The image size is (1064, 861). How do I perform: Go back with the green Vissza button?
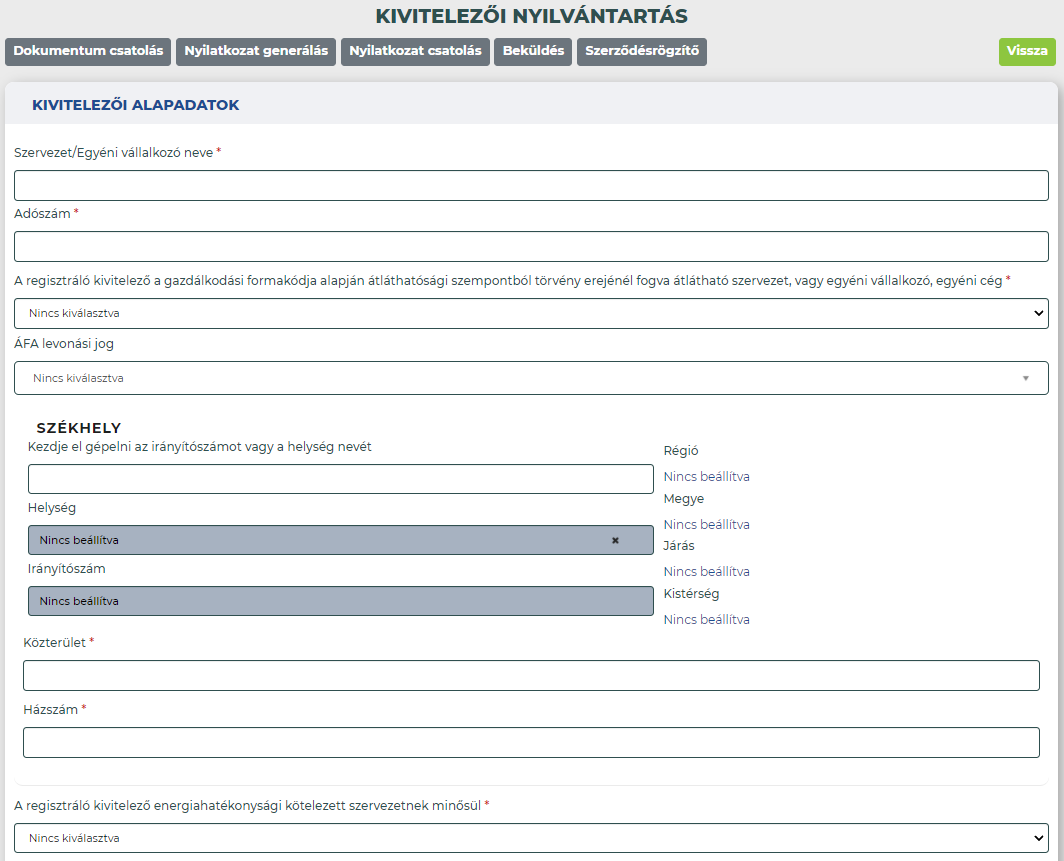tap(1027, 52)
